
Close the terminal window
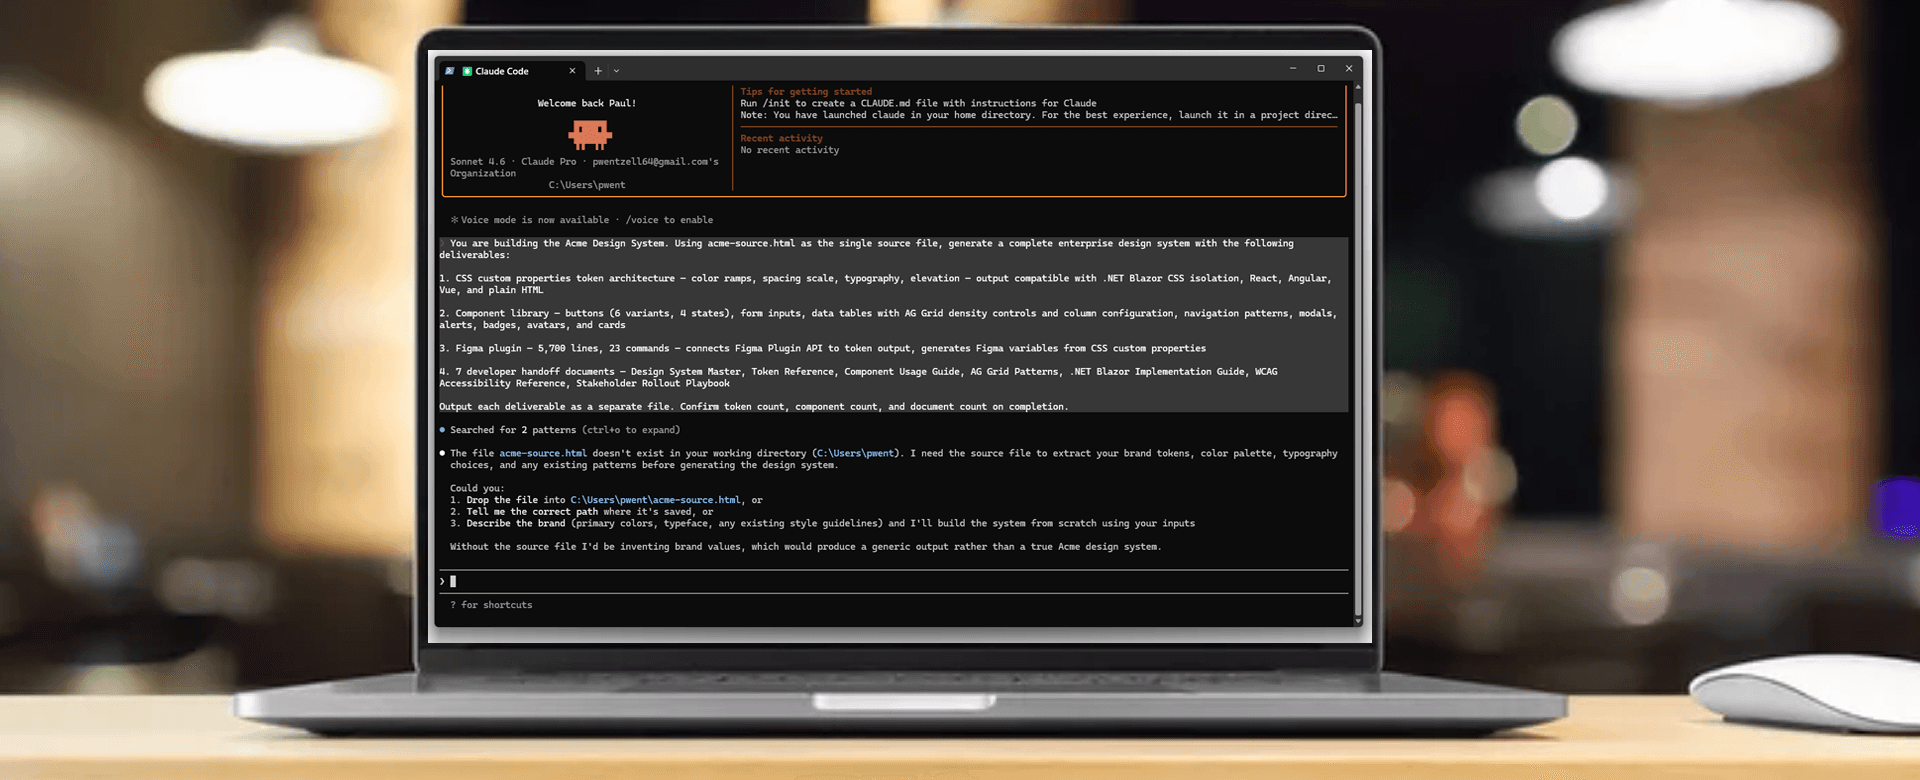1349,68
